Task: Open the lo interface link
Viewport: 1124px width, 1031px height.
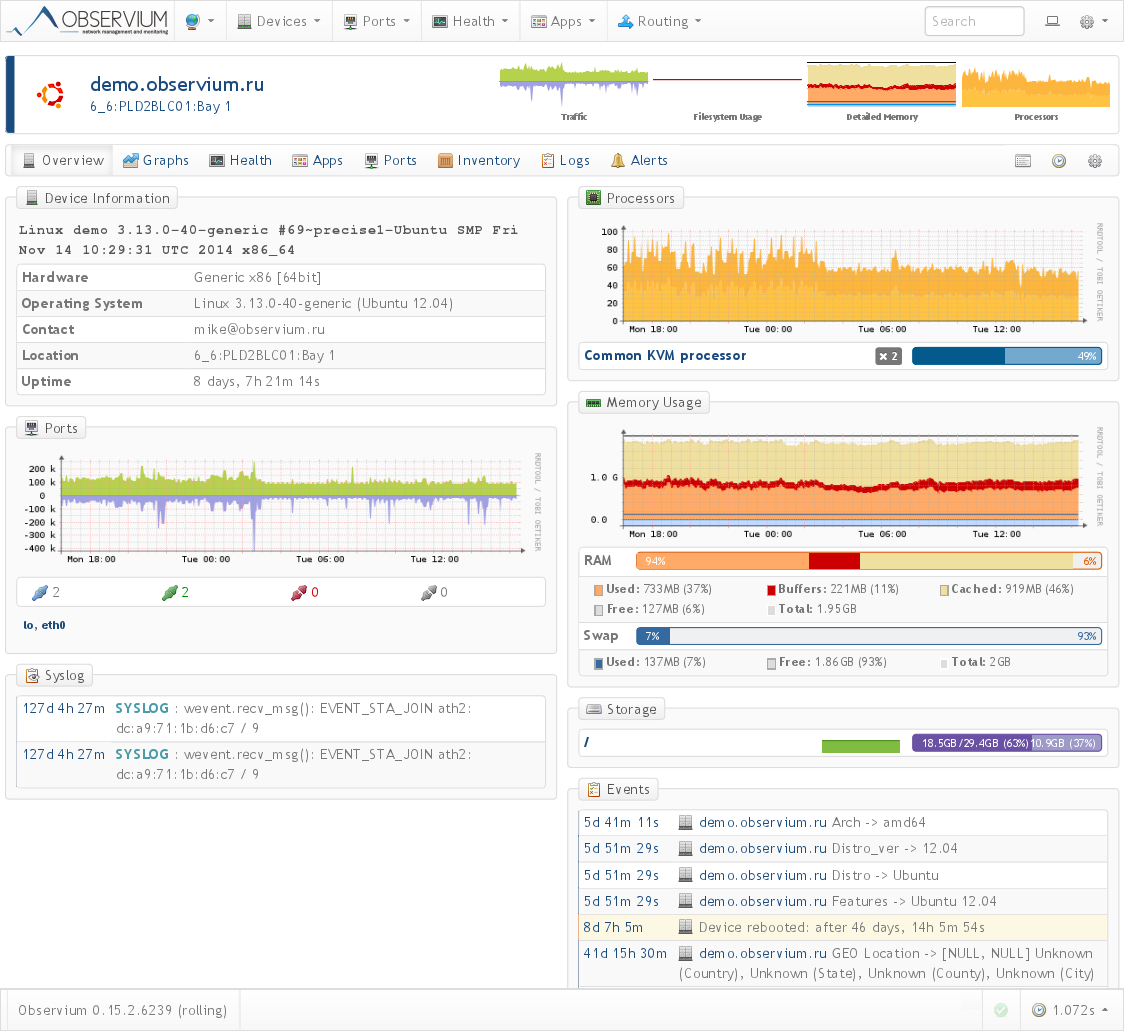Action: point(28,625)
